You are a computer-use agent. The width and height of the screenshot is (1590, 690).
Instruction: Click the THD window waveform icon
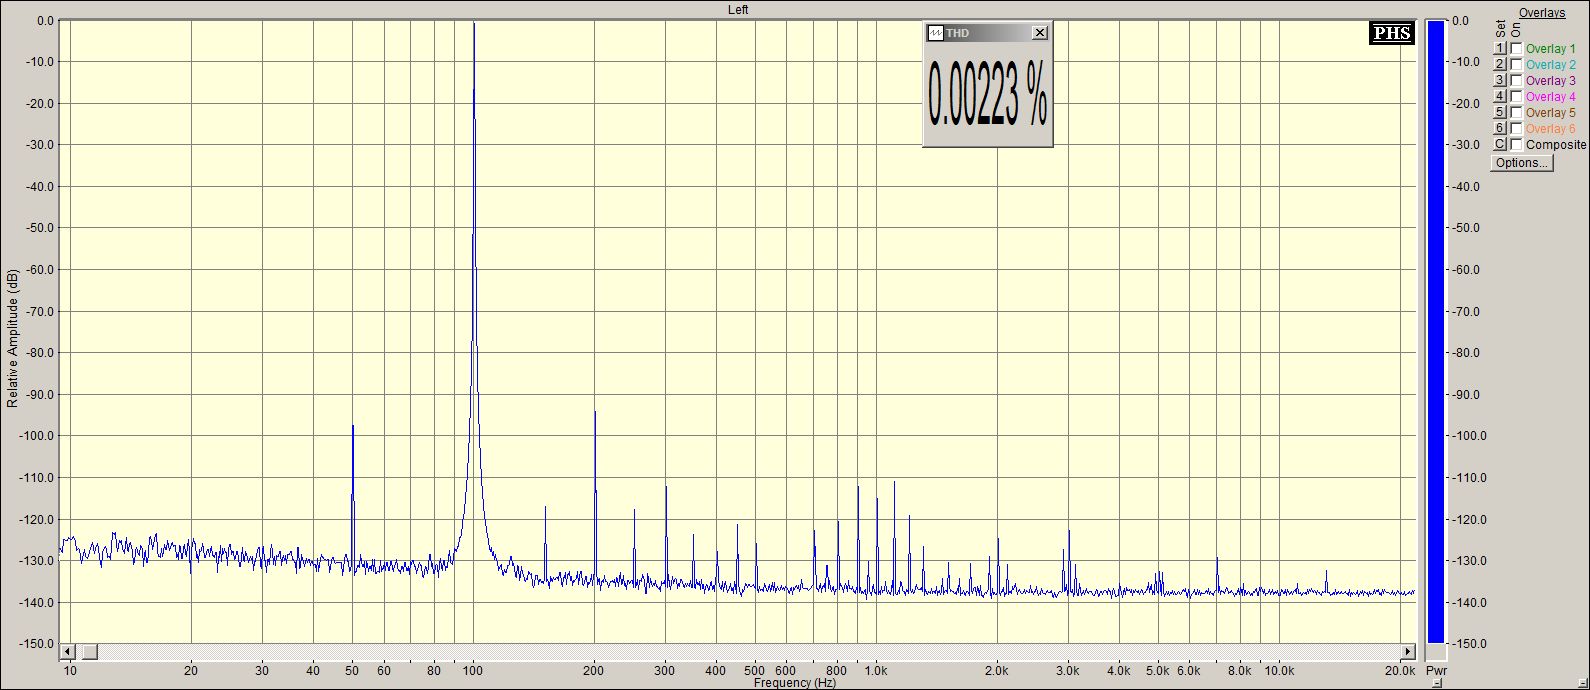[936, 33]
